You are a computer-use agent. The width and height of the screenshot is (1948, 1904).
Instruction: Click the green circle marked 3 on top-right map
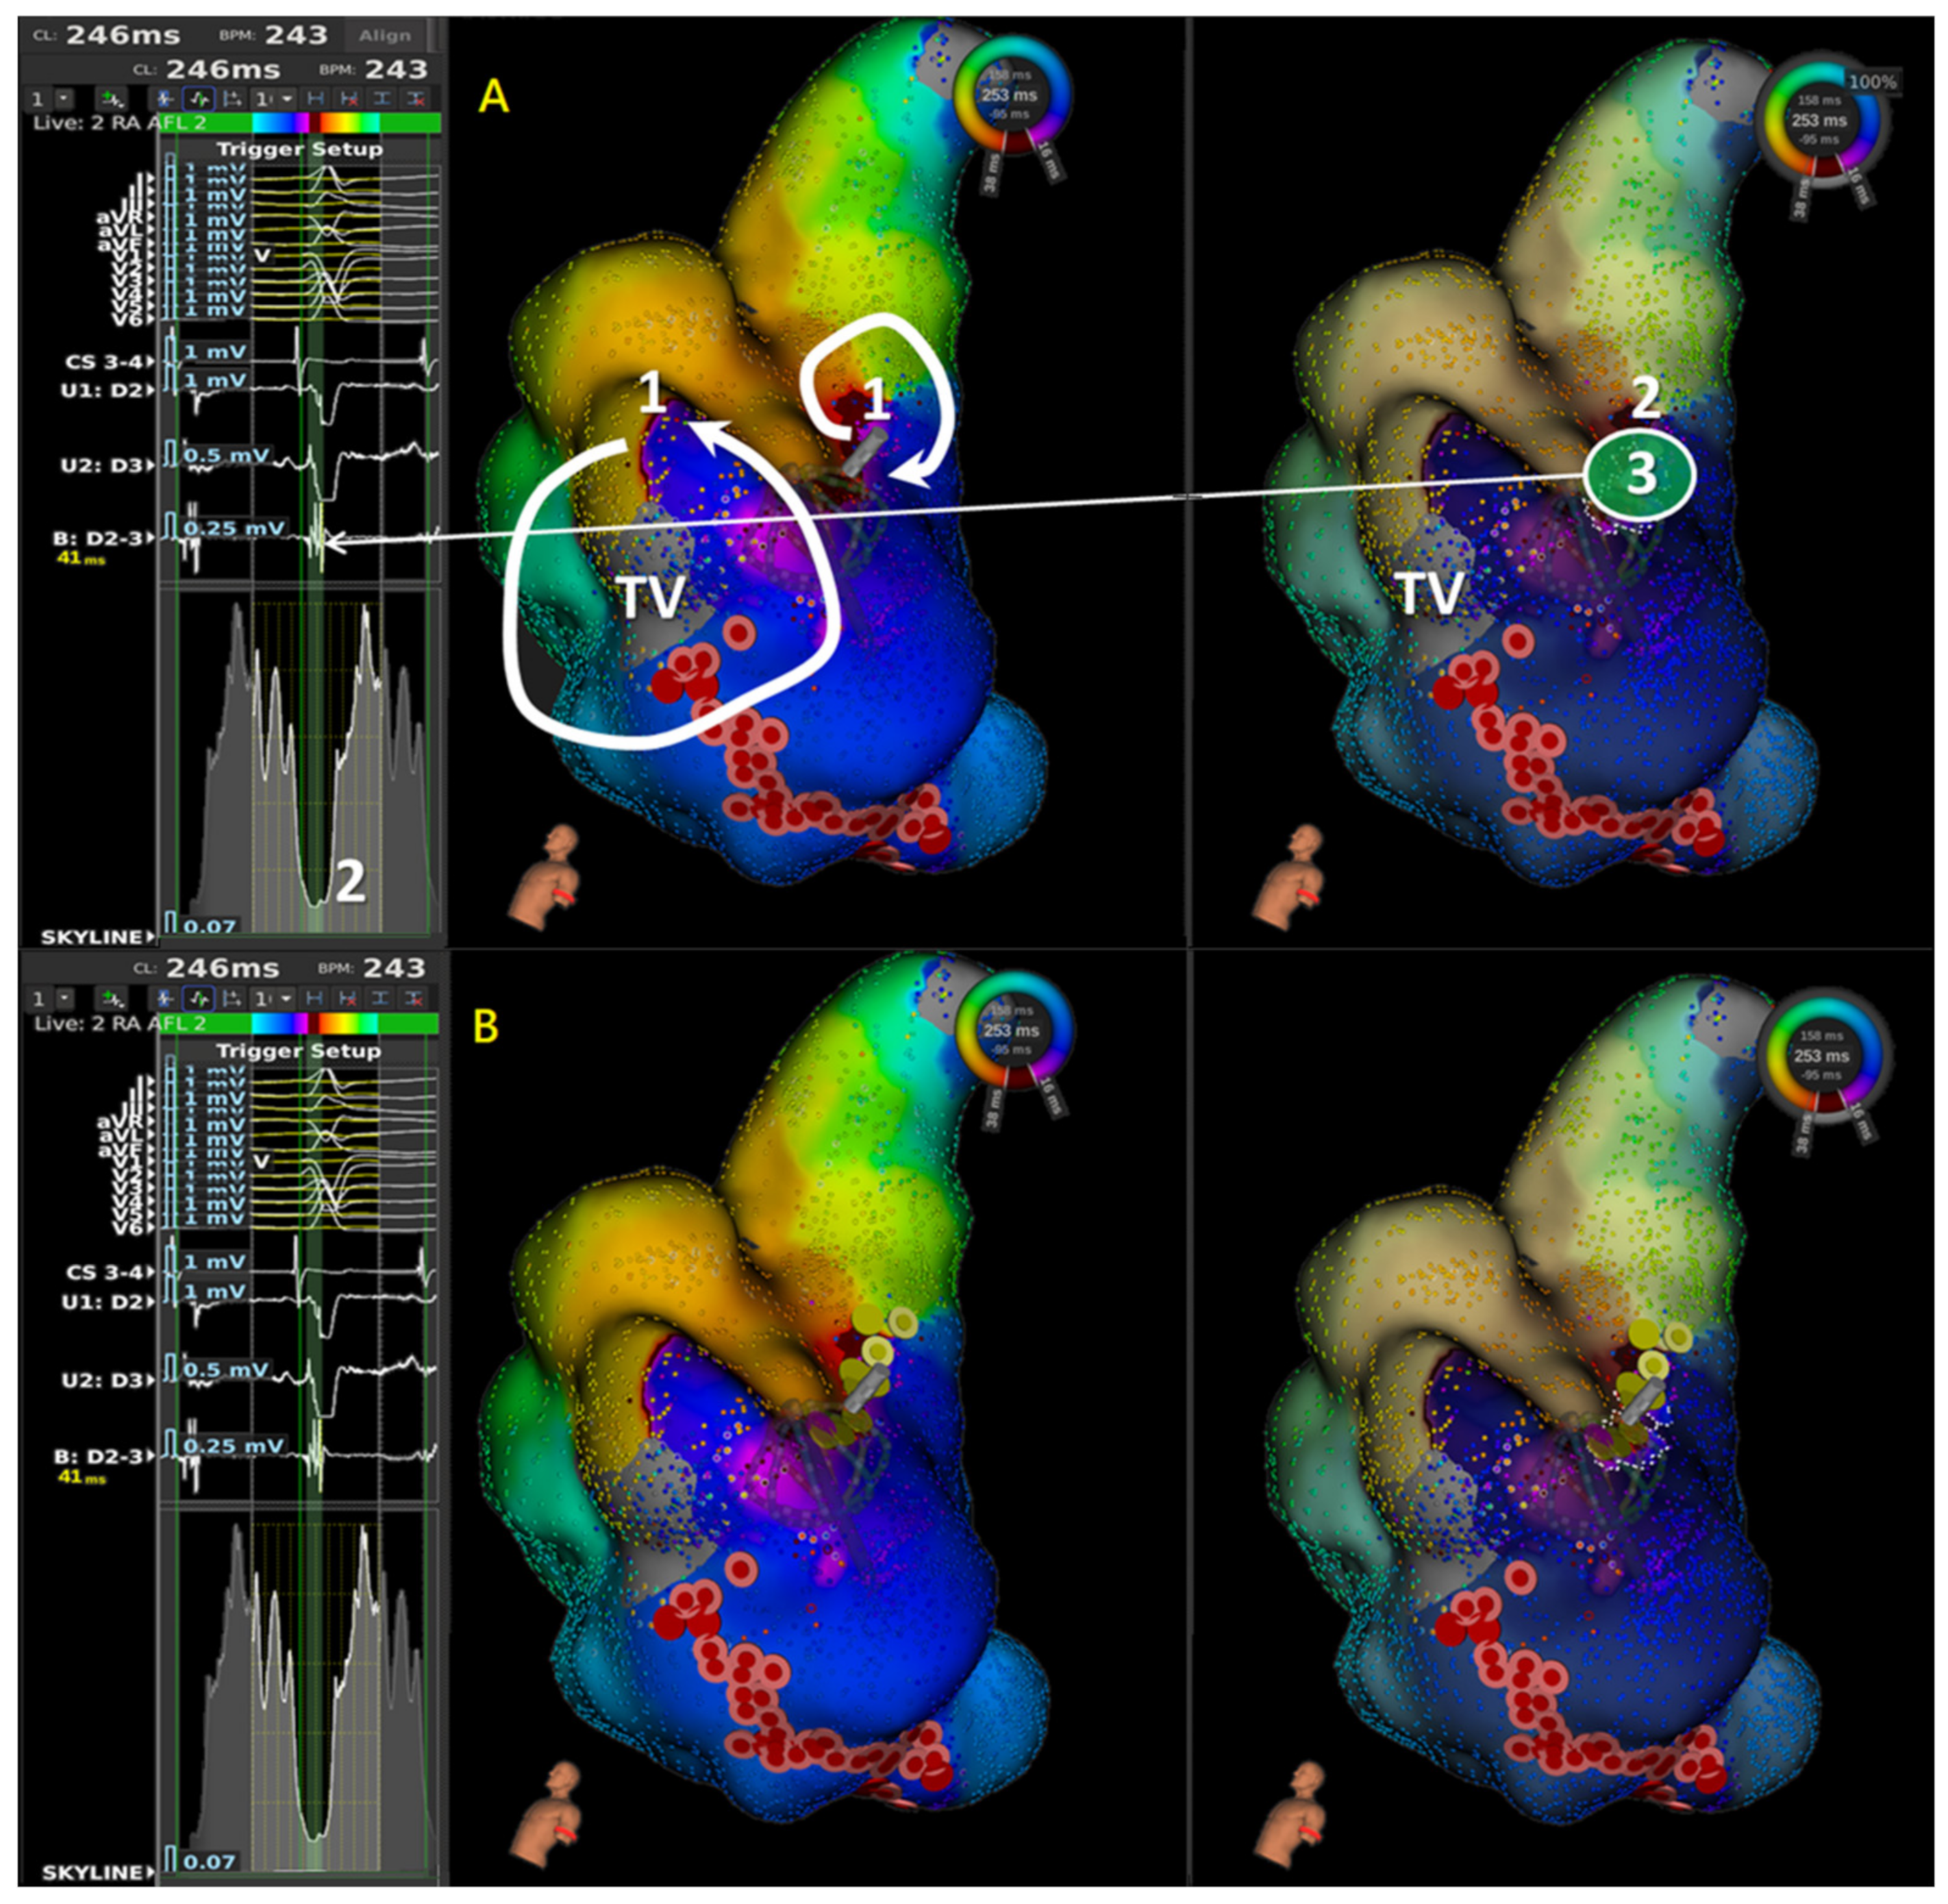(x=1639, y=474)
